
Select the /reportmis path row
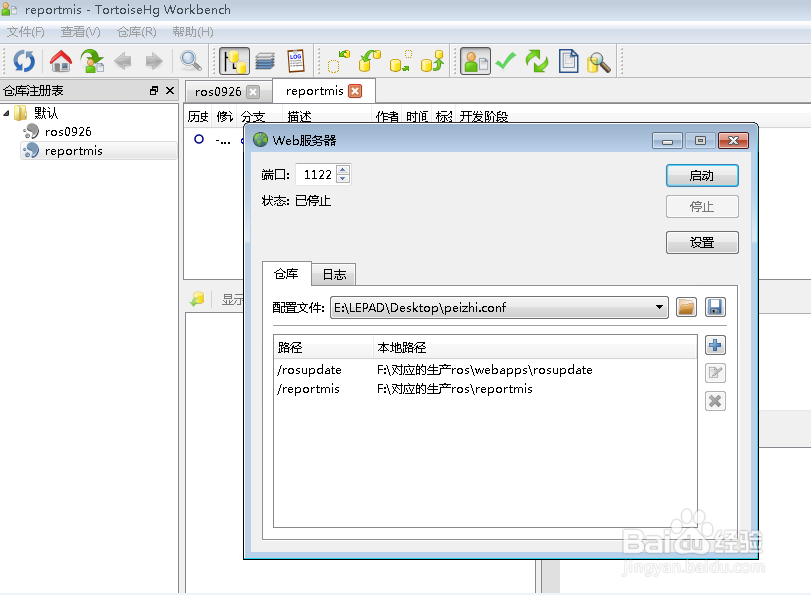pyautogui.click(x=485, y=389)
